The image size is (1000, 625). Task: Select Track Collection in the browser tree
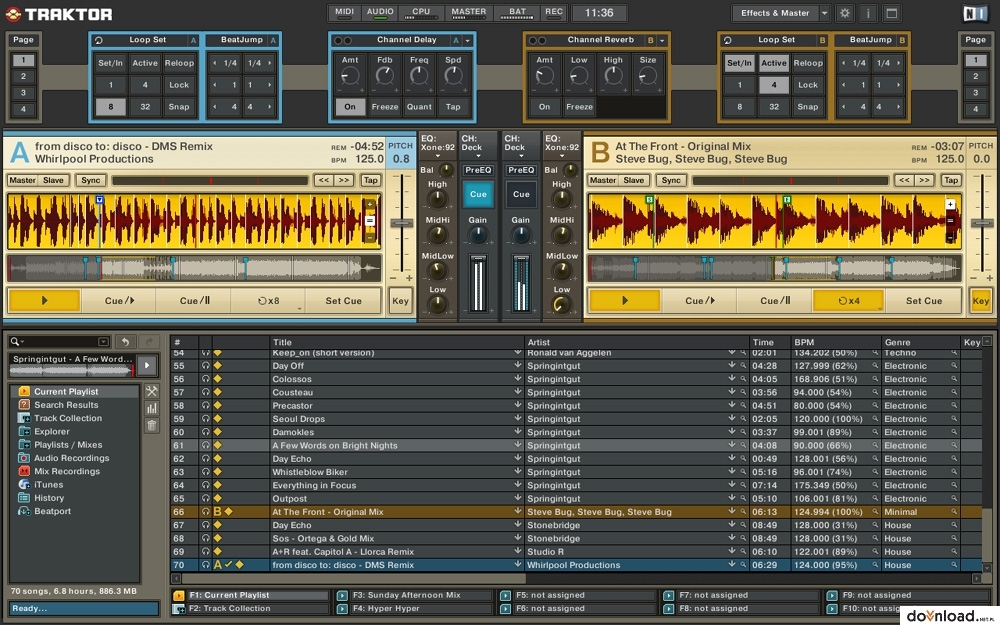[x=68, y=418]
